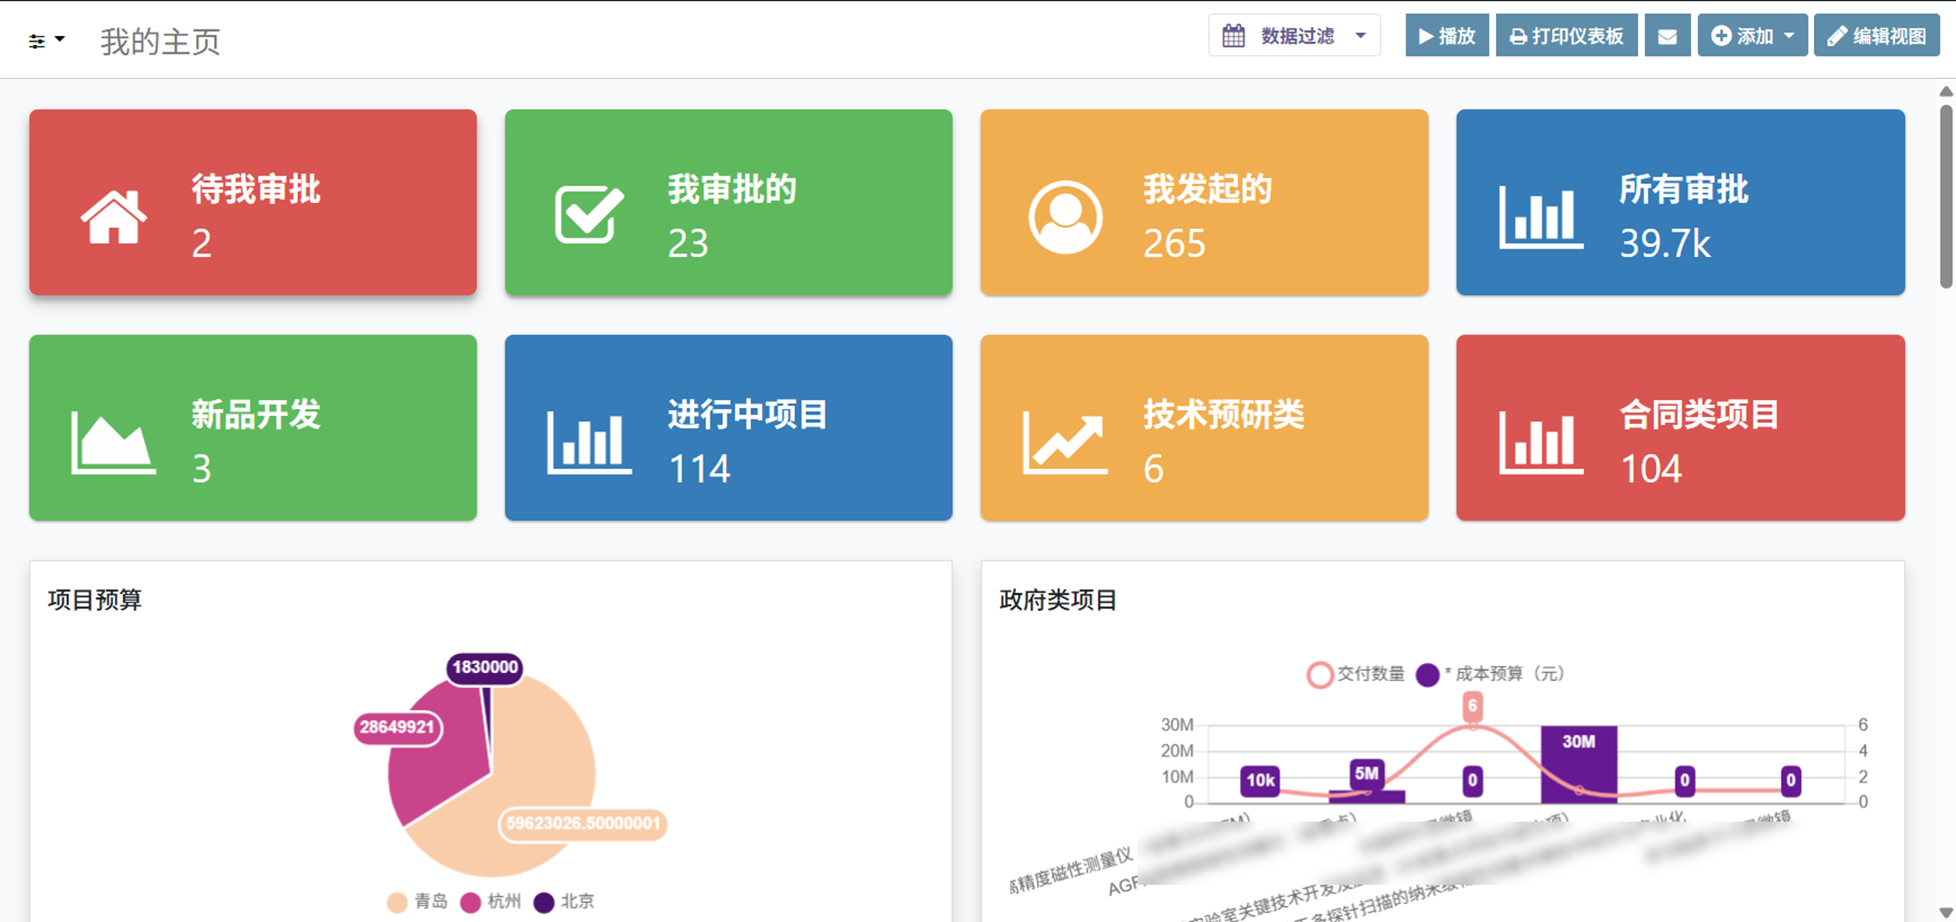The height and width of the screenshot is (922, 1956).
Task: Open the 待我审批 card title
Action: coord(256,189)
